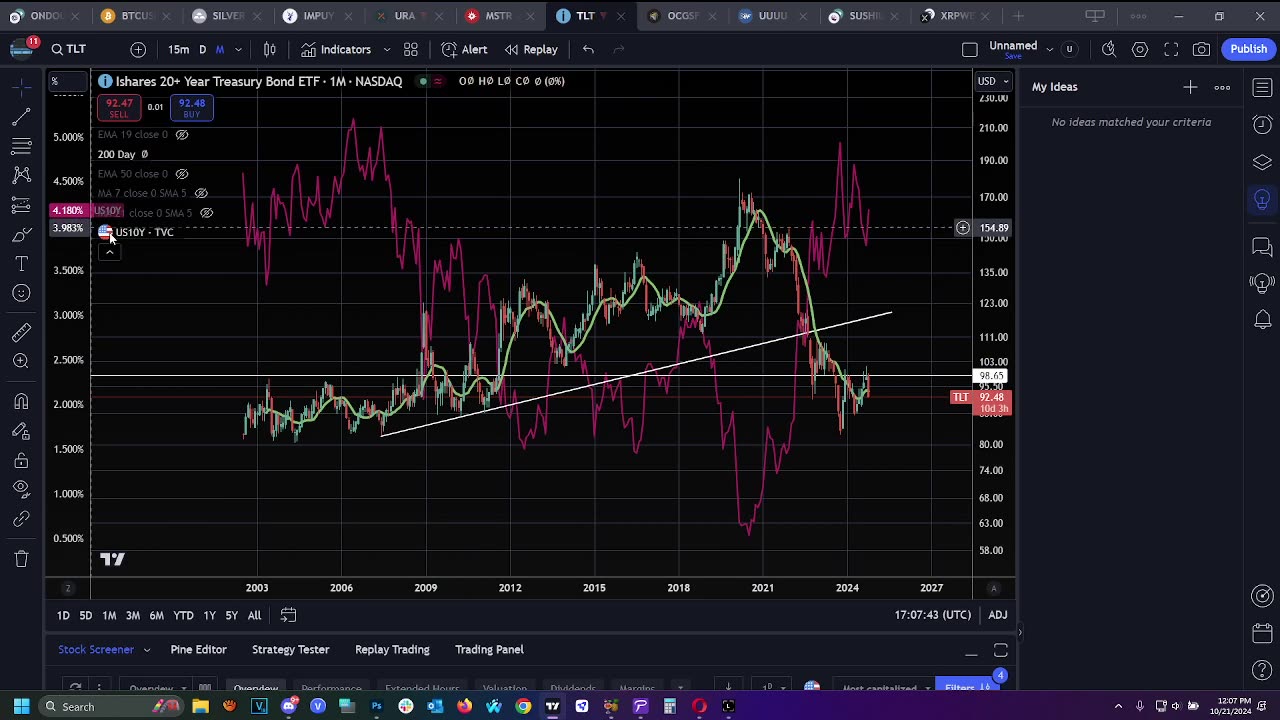The height and width of the screenshot is (720, 1280).
Task: Click the Windows Start button
Action: (21, 707)
